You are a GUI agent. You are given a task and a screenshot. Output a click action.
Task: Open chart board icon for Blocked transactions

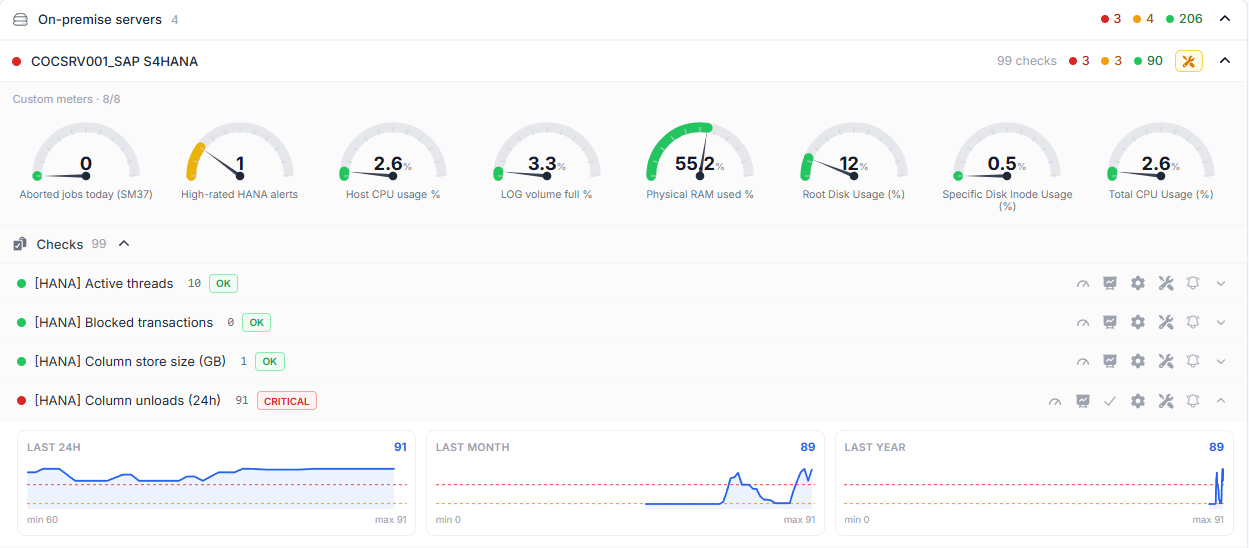tap(1110, 322)
